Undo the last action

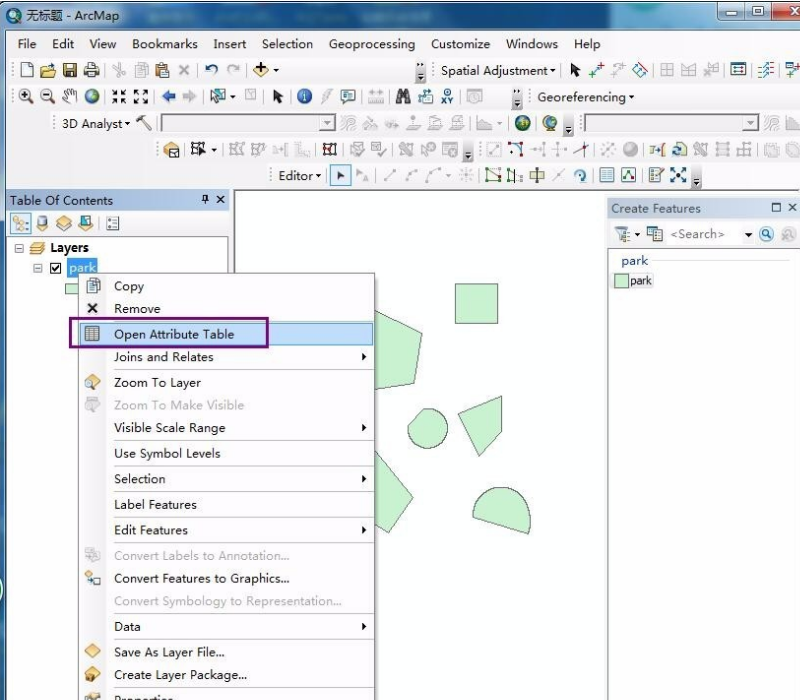coord(211,69)
